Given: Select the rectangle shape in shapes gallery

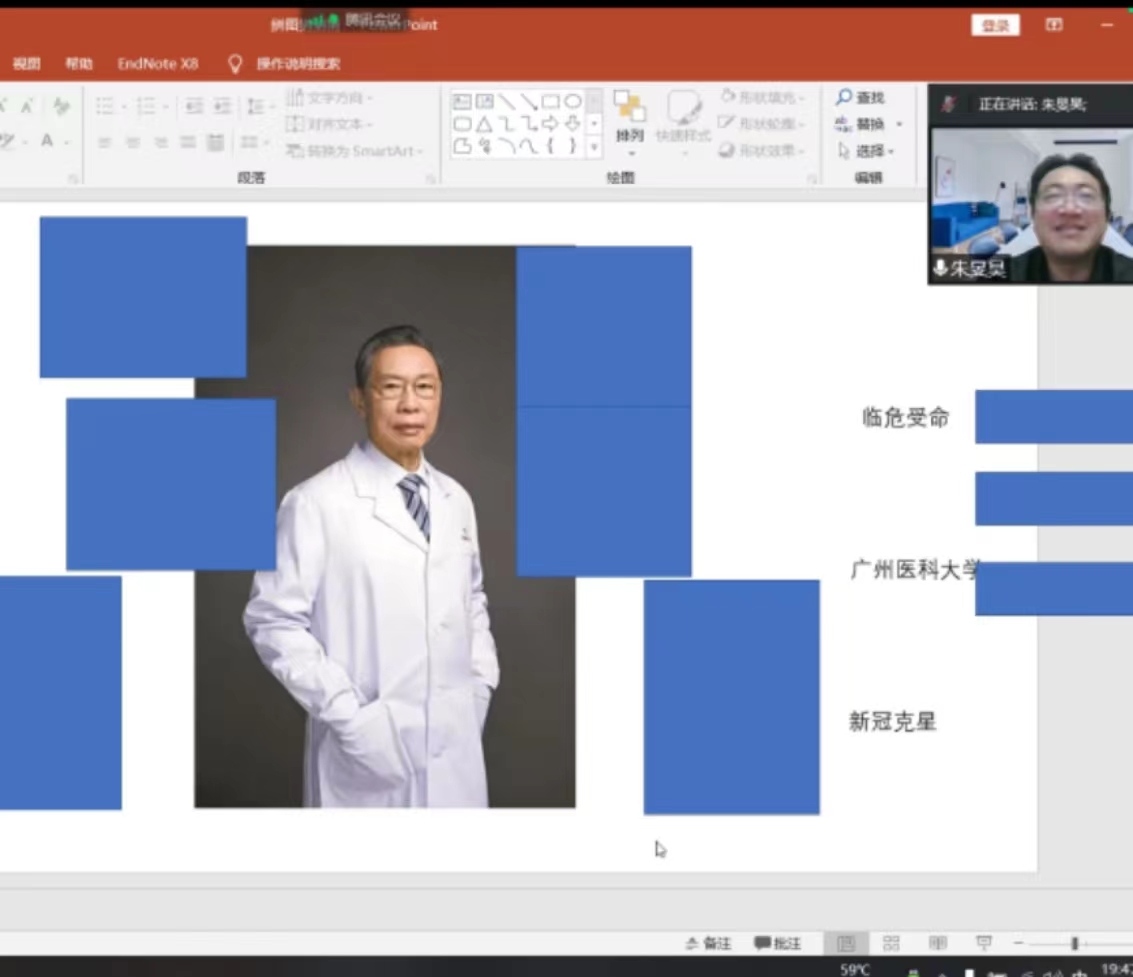Looking at the screenshot, I should [x=550, y=101].
